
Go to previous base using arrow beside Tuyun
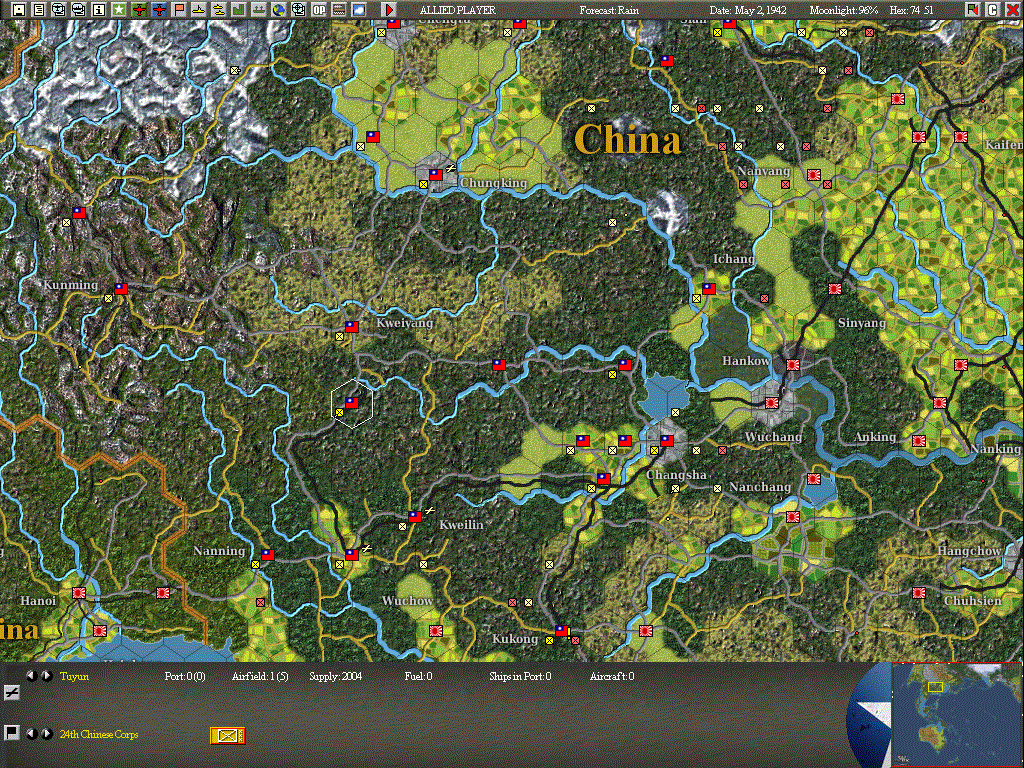pos(30,676)
